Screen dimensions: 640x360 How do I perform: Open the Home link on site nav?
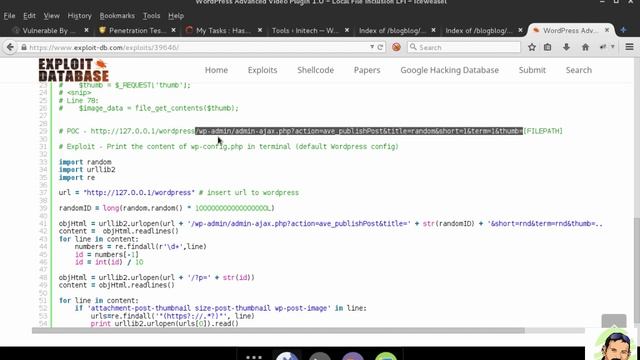pyautogui.click(x=216, y=70)
